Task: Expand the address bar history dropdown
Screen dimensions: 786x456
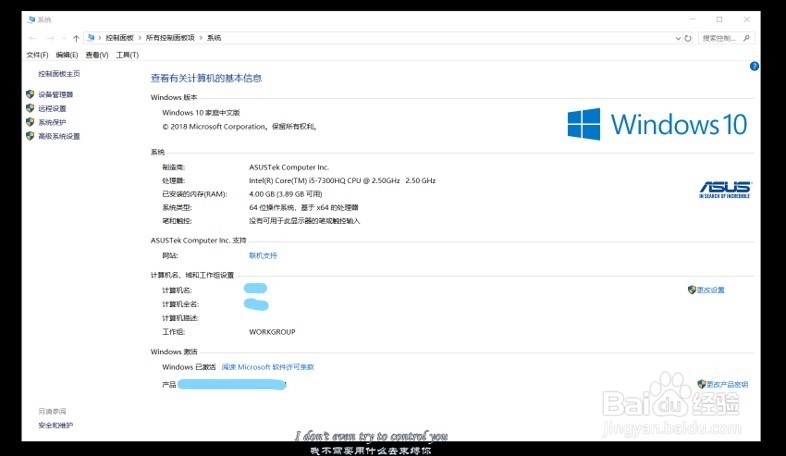Action: [678, 38]
